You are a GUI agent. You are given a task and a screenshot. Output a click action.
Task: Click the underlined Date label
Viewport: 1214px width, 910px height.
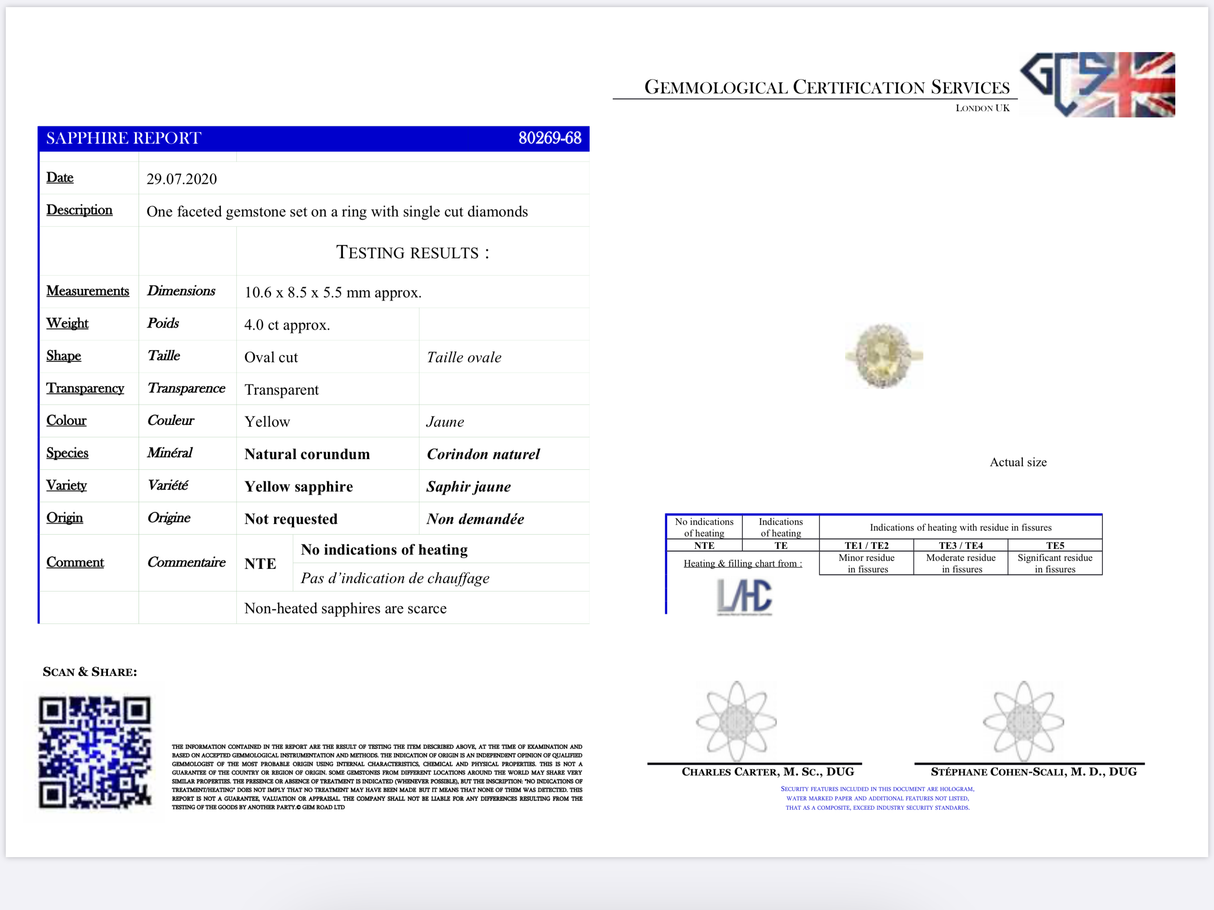point(60,178)
